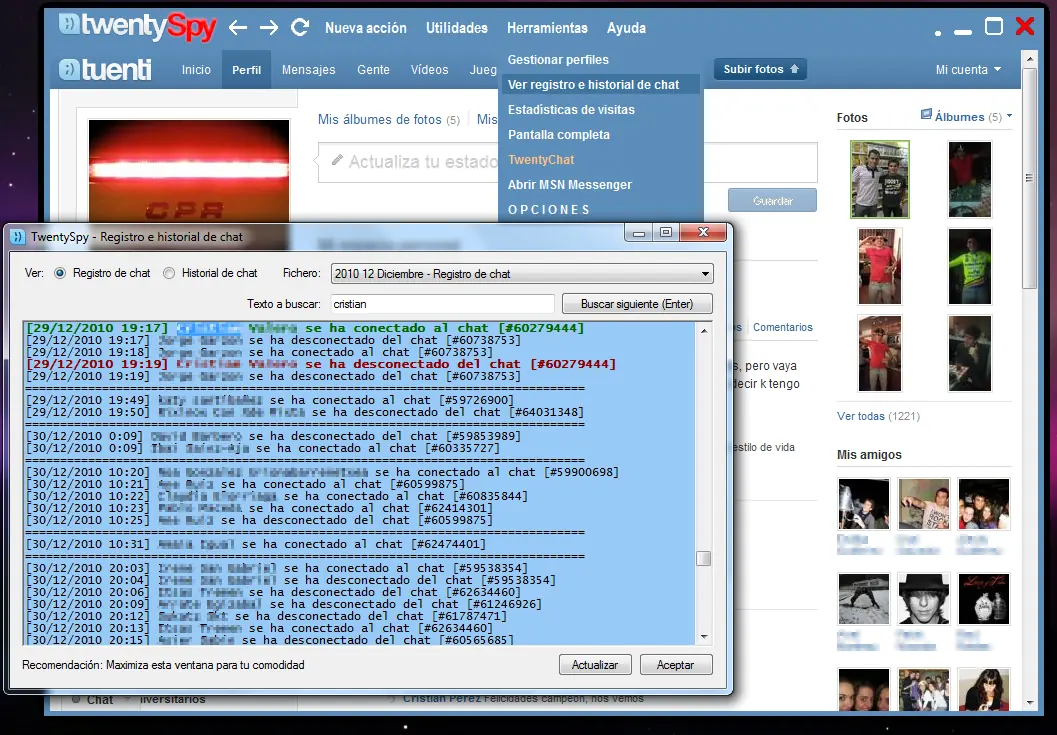Click the chat log scrollbar thumb
1057x735 pixels.
(x=704, y=558)
